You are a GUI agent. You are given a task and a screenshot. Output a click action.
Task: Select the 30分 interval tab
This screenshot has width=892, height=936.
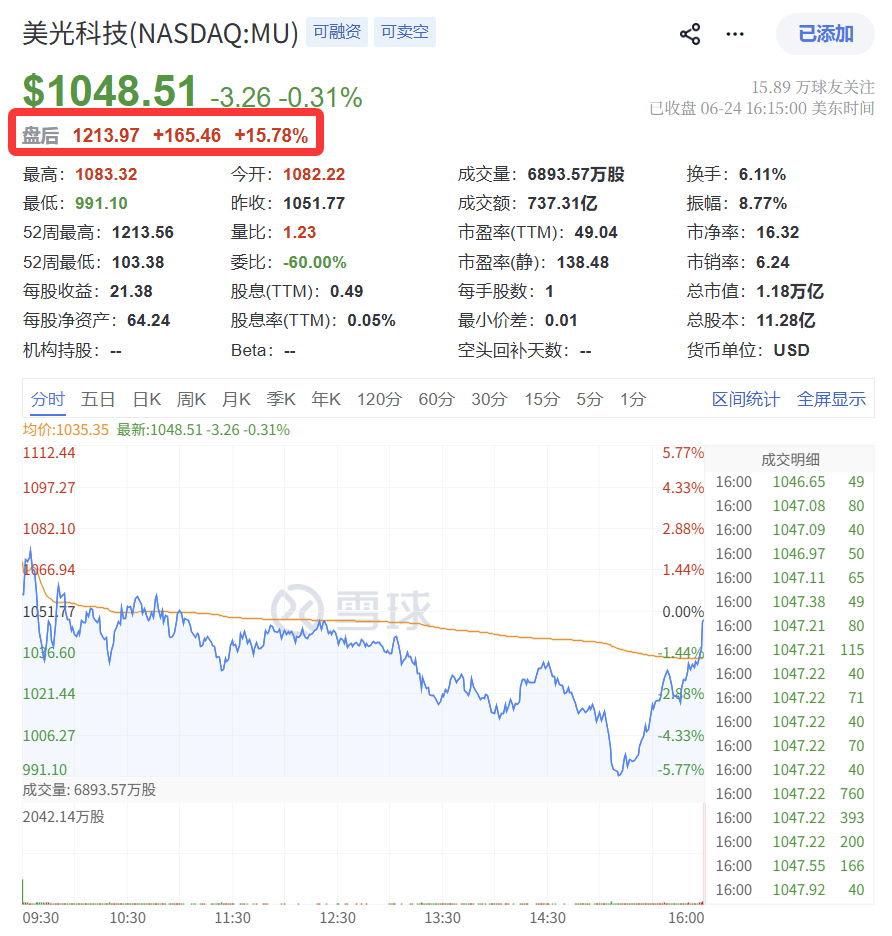tap(489, 399)
